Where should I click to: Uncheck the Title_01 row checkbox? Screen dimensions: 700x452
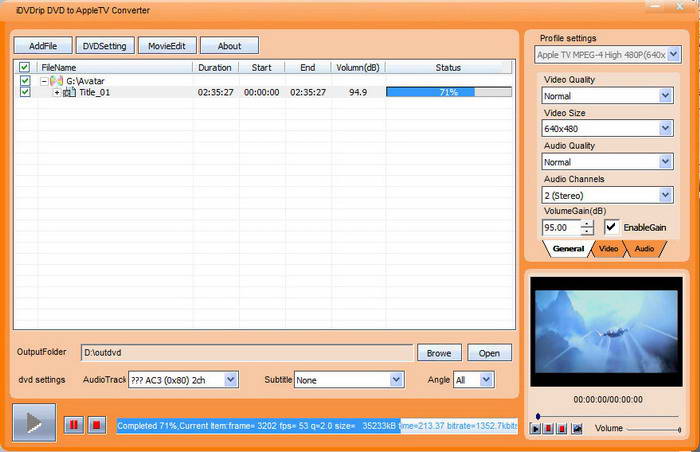25,92
